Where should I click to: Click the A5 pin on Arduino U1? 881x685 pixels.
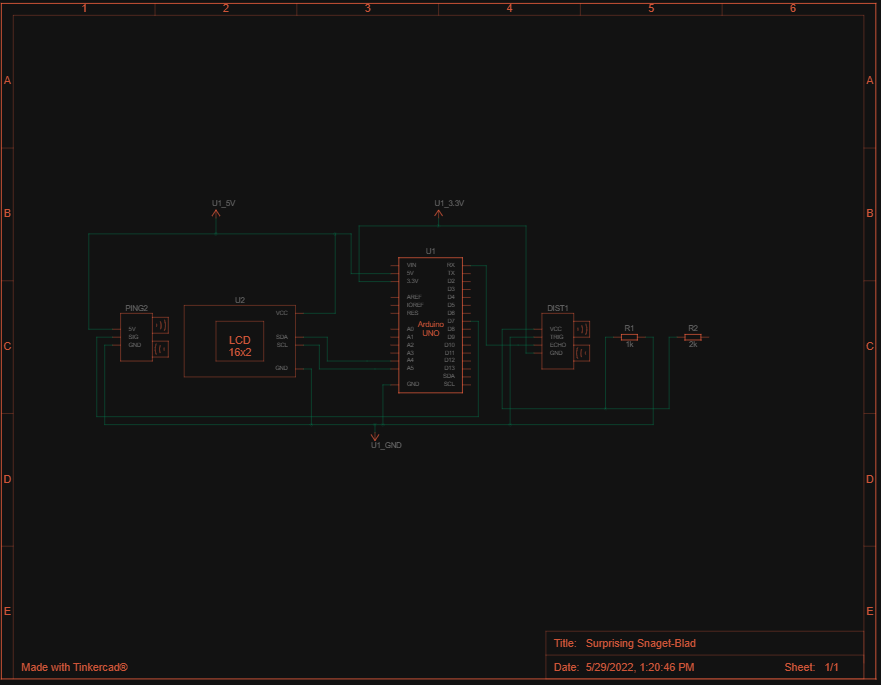tap(410, 368)
